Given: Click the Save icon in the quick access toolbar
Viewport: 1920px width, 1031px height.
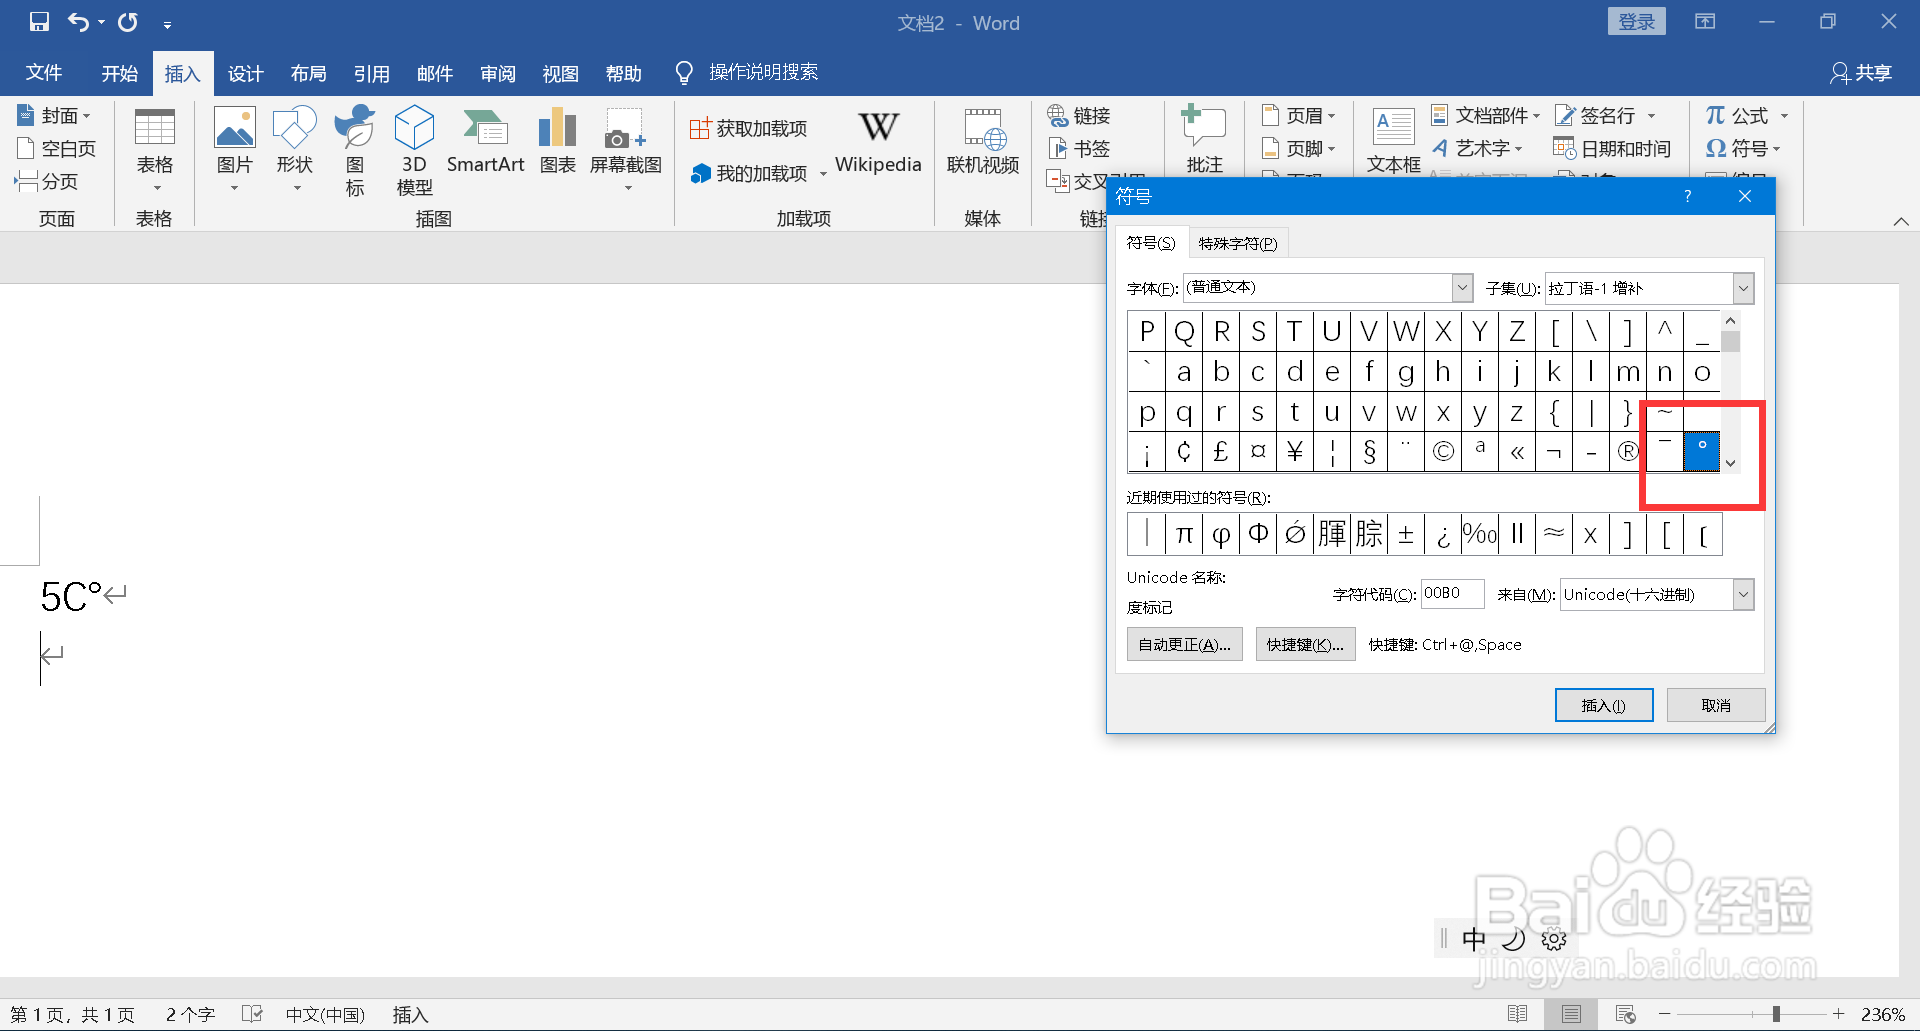Looking at the screenshot, I should coord(39,22).
